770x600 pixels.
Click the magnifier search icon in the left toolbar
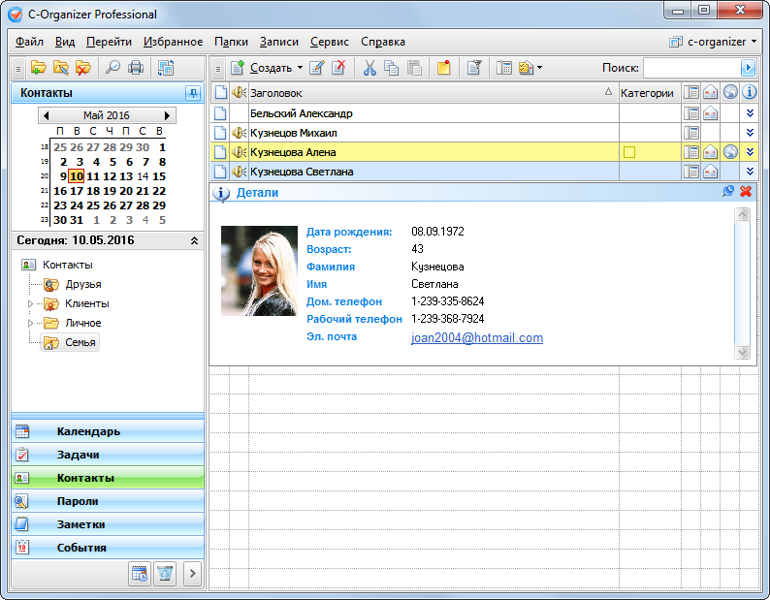(113, 68)
